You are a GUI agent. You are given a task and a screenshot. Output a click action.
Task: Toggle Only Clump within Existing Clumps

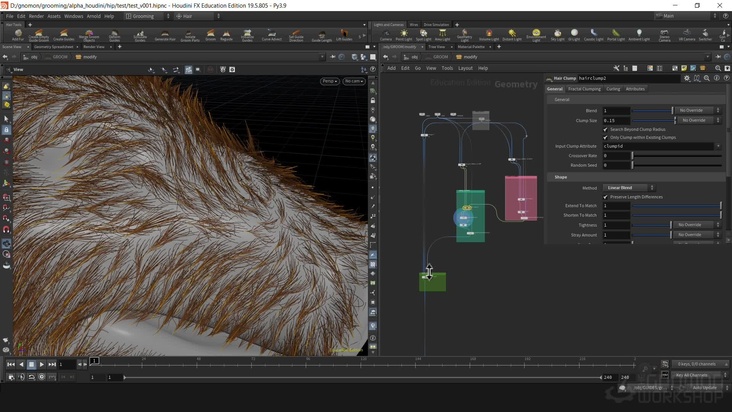(x=606, y=137)
